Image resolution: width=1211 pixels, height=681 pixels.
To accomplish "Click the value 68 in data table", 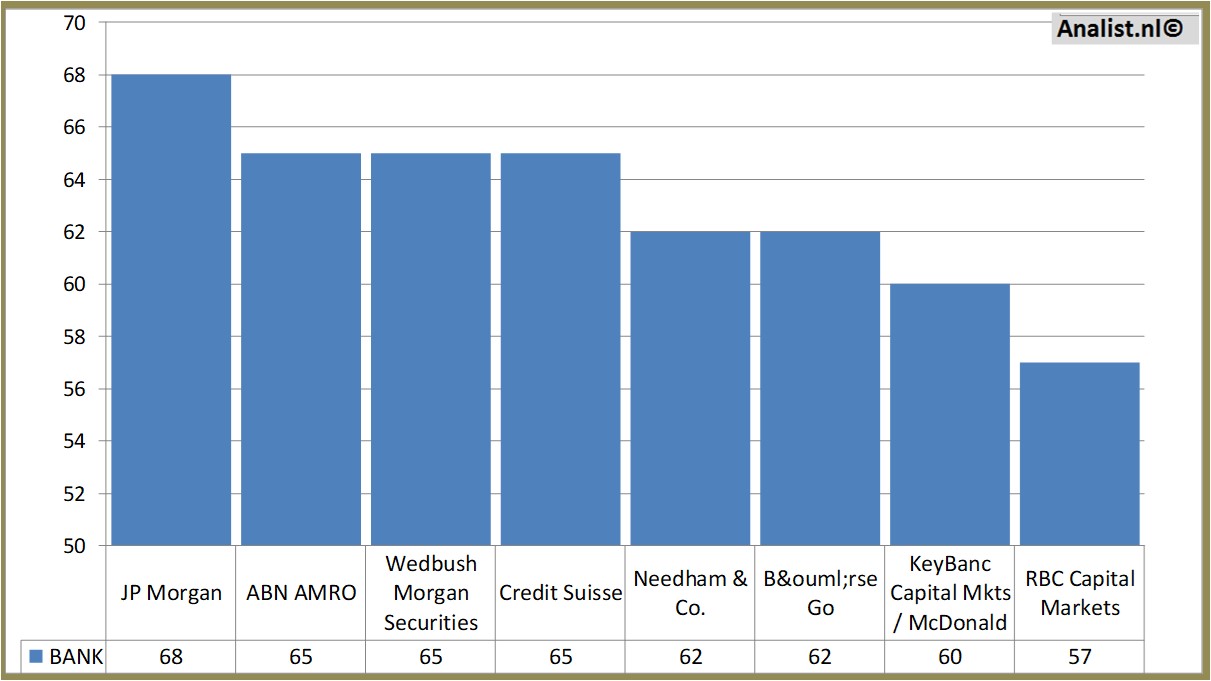I will [171, 657].
